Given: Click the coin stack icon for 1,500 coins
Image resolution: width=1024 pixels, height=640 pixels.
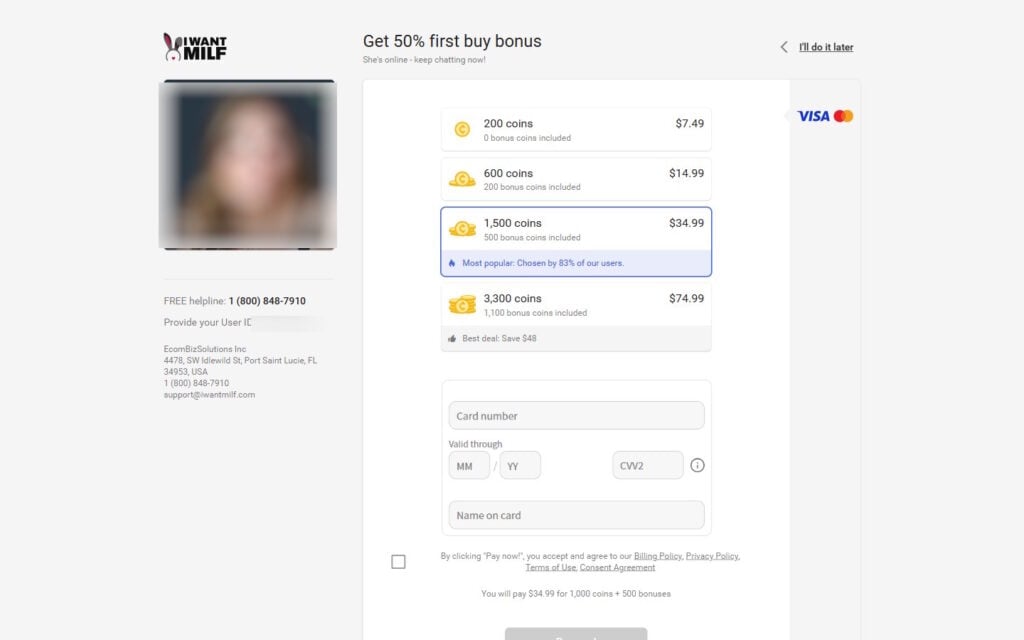Looking at the screenshot, I should tap(462, 229).
